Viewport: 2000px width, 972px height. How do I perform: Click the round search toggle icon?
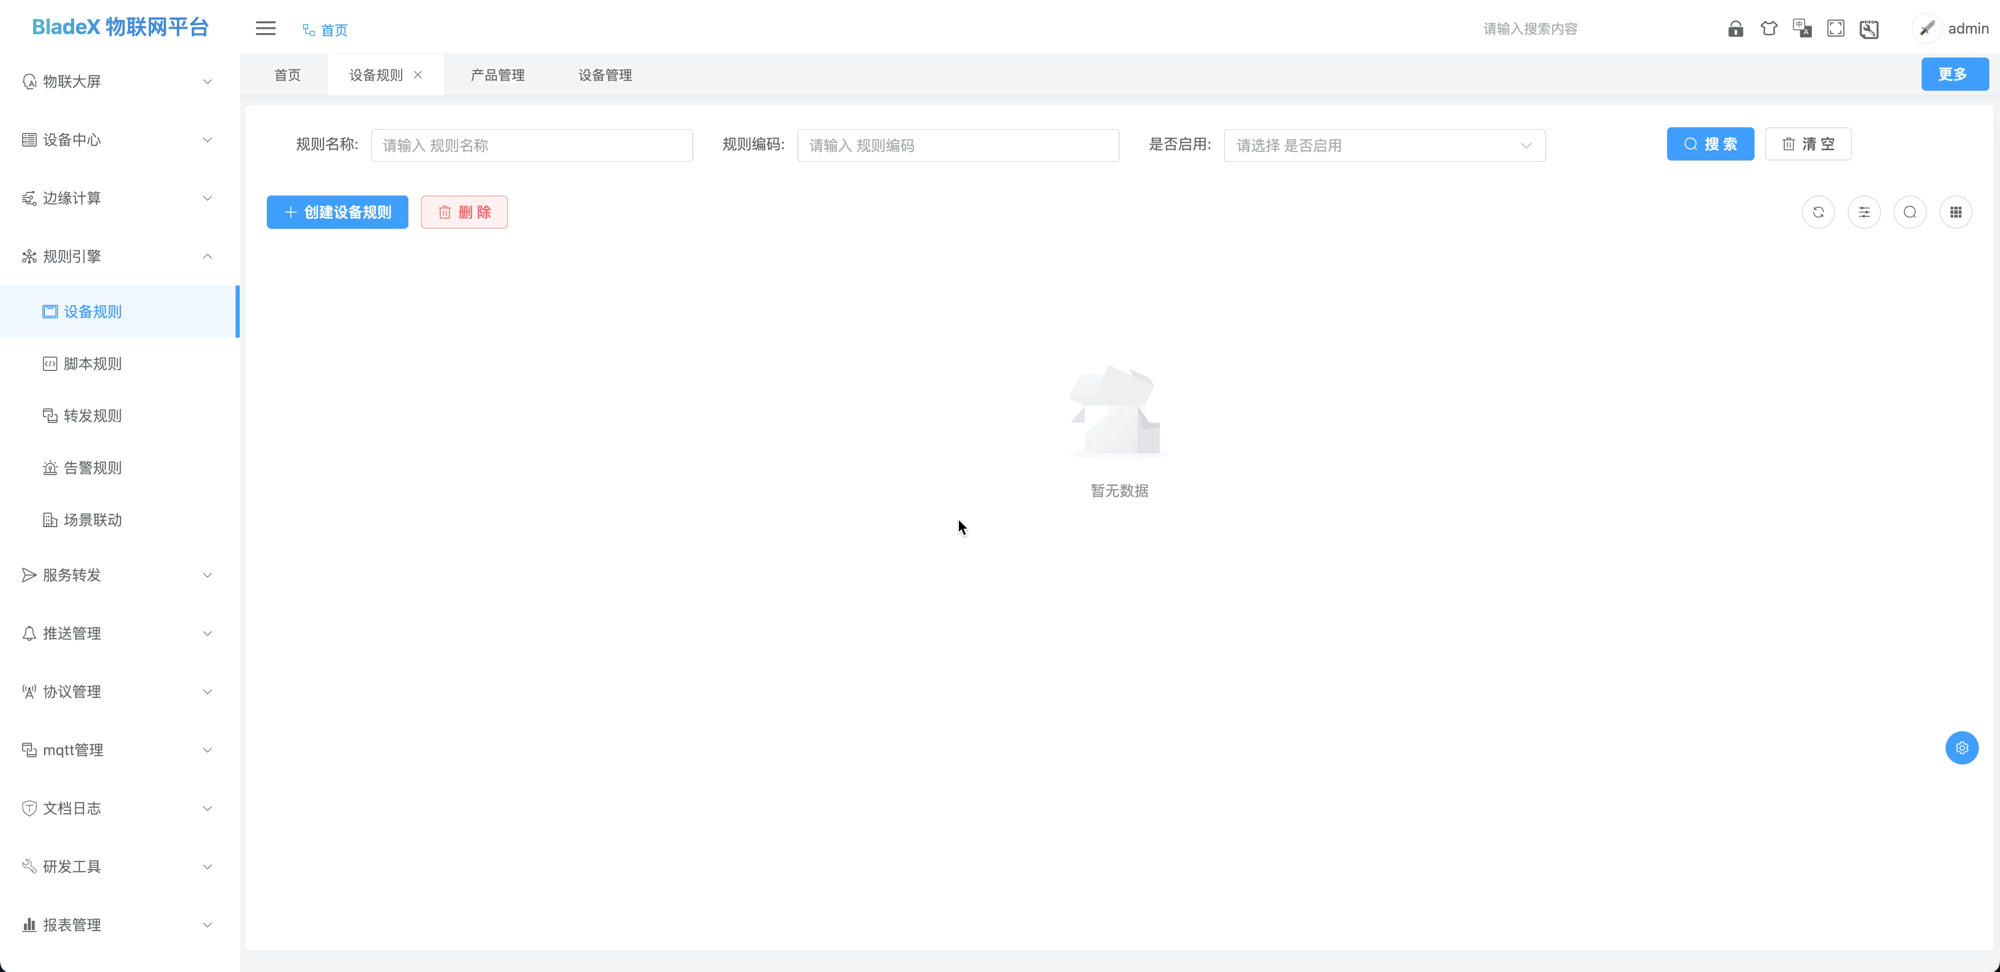[x=1910, y=212]
